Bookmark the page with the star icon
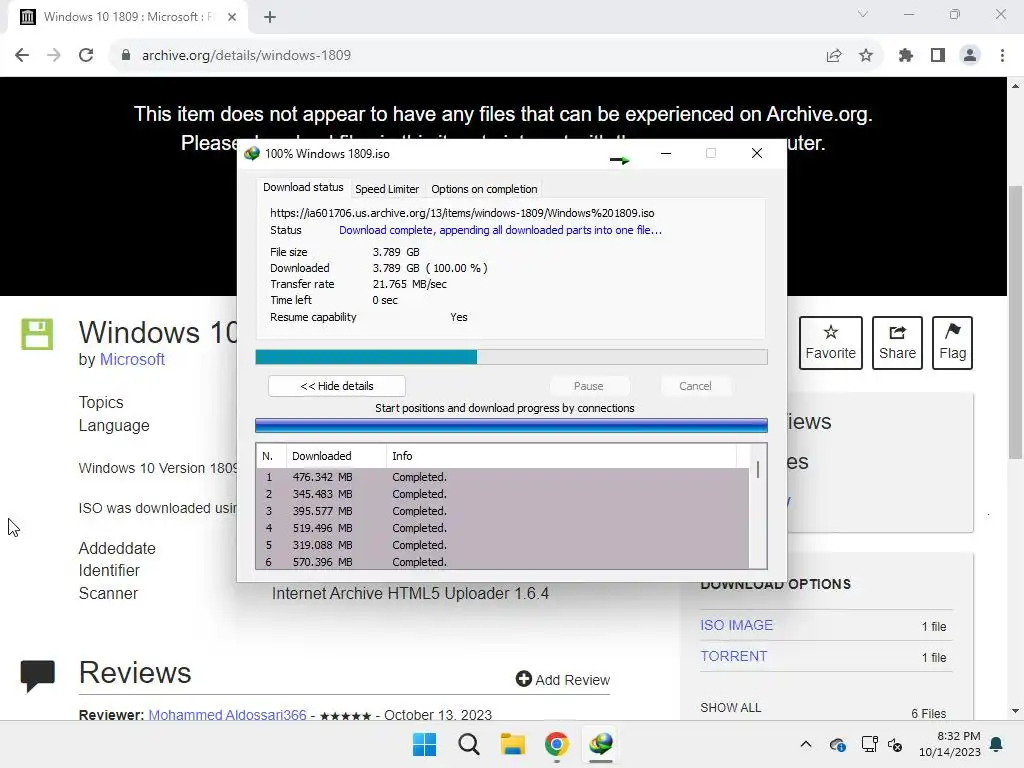 point(866,56)
